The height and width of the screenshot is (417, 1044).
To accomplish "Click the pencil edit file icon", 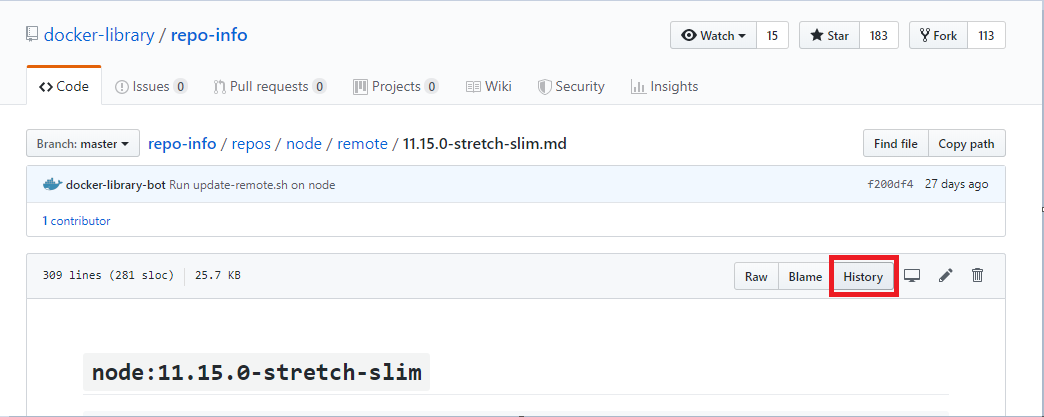I will 945,276.
